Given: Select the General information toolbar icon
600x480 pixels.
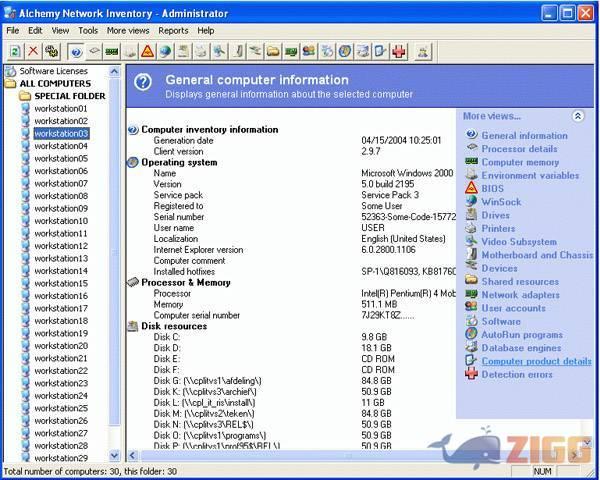Looking at the screenshot, I should (x=76, y=51).
